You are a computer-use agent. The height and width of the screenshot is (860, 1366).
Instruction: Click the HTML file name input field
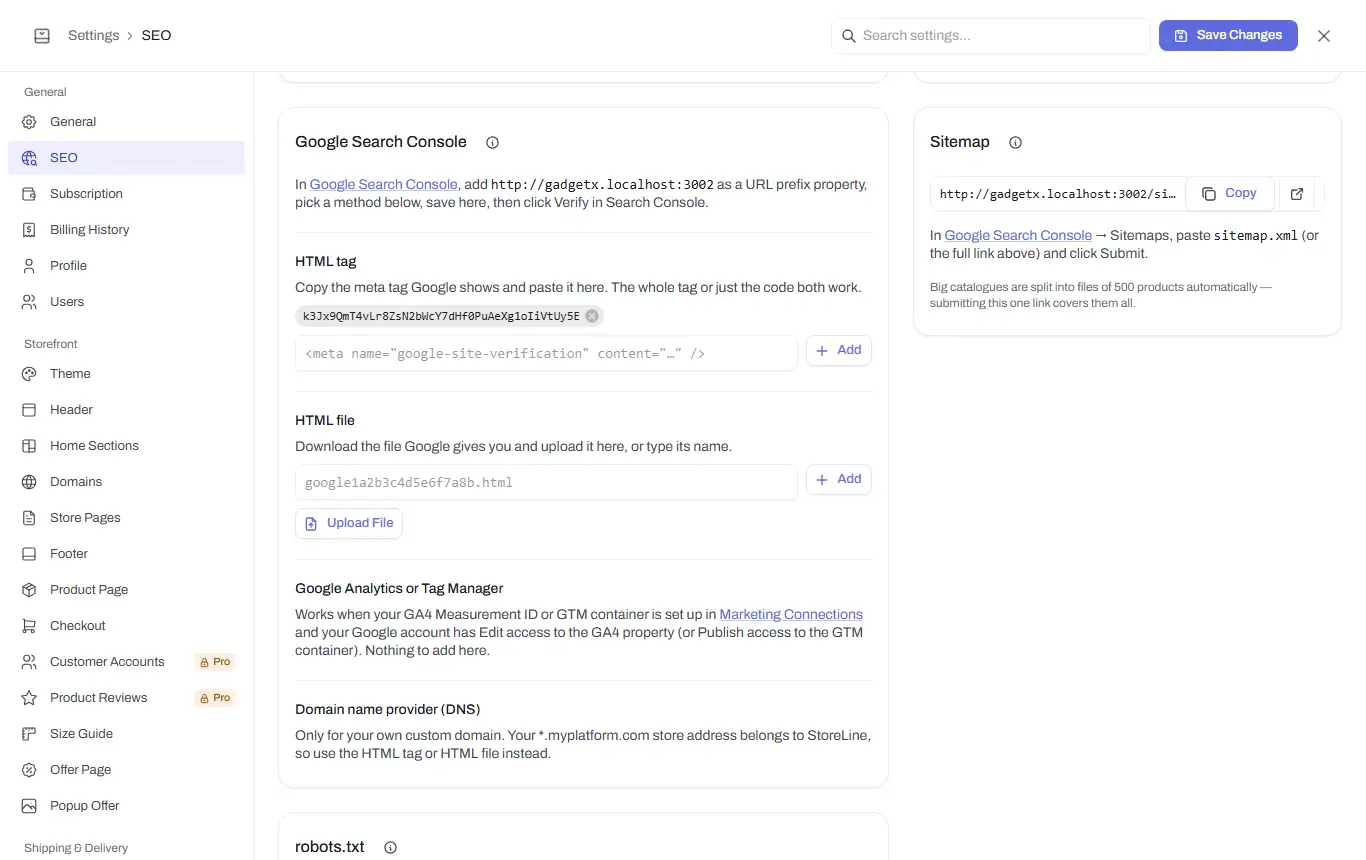(x=546, y=482)
